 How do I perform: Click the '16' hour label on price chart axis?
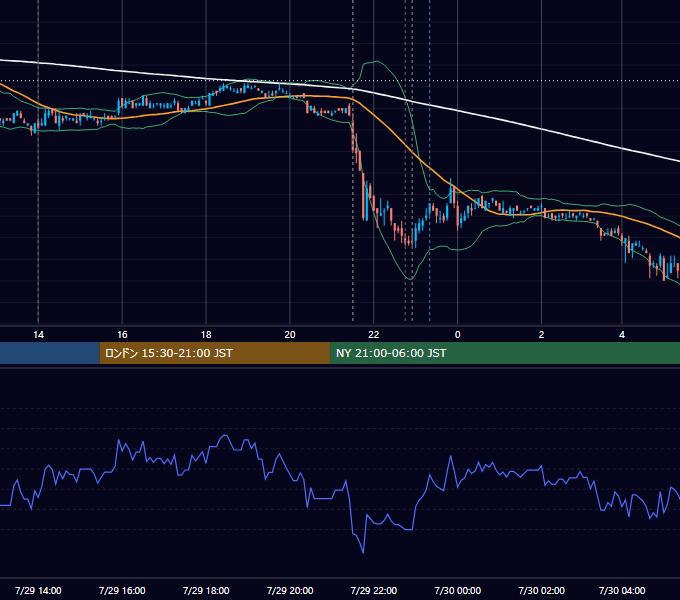coord(122,335)
